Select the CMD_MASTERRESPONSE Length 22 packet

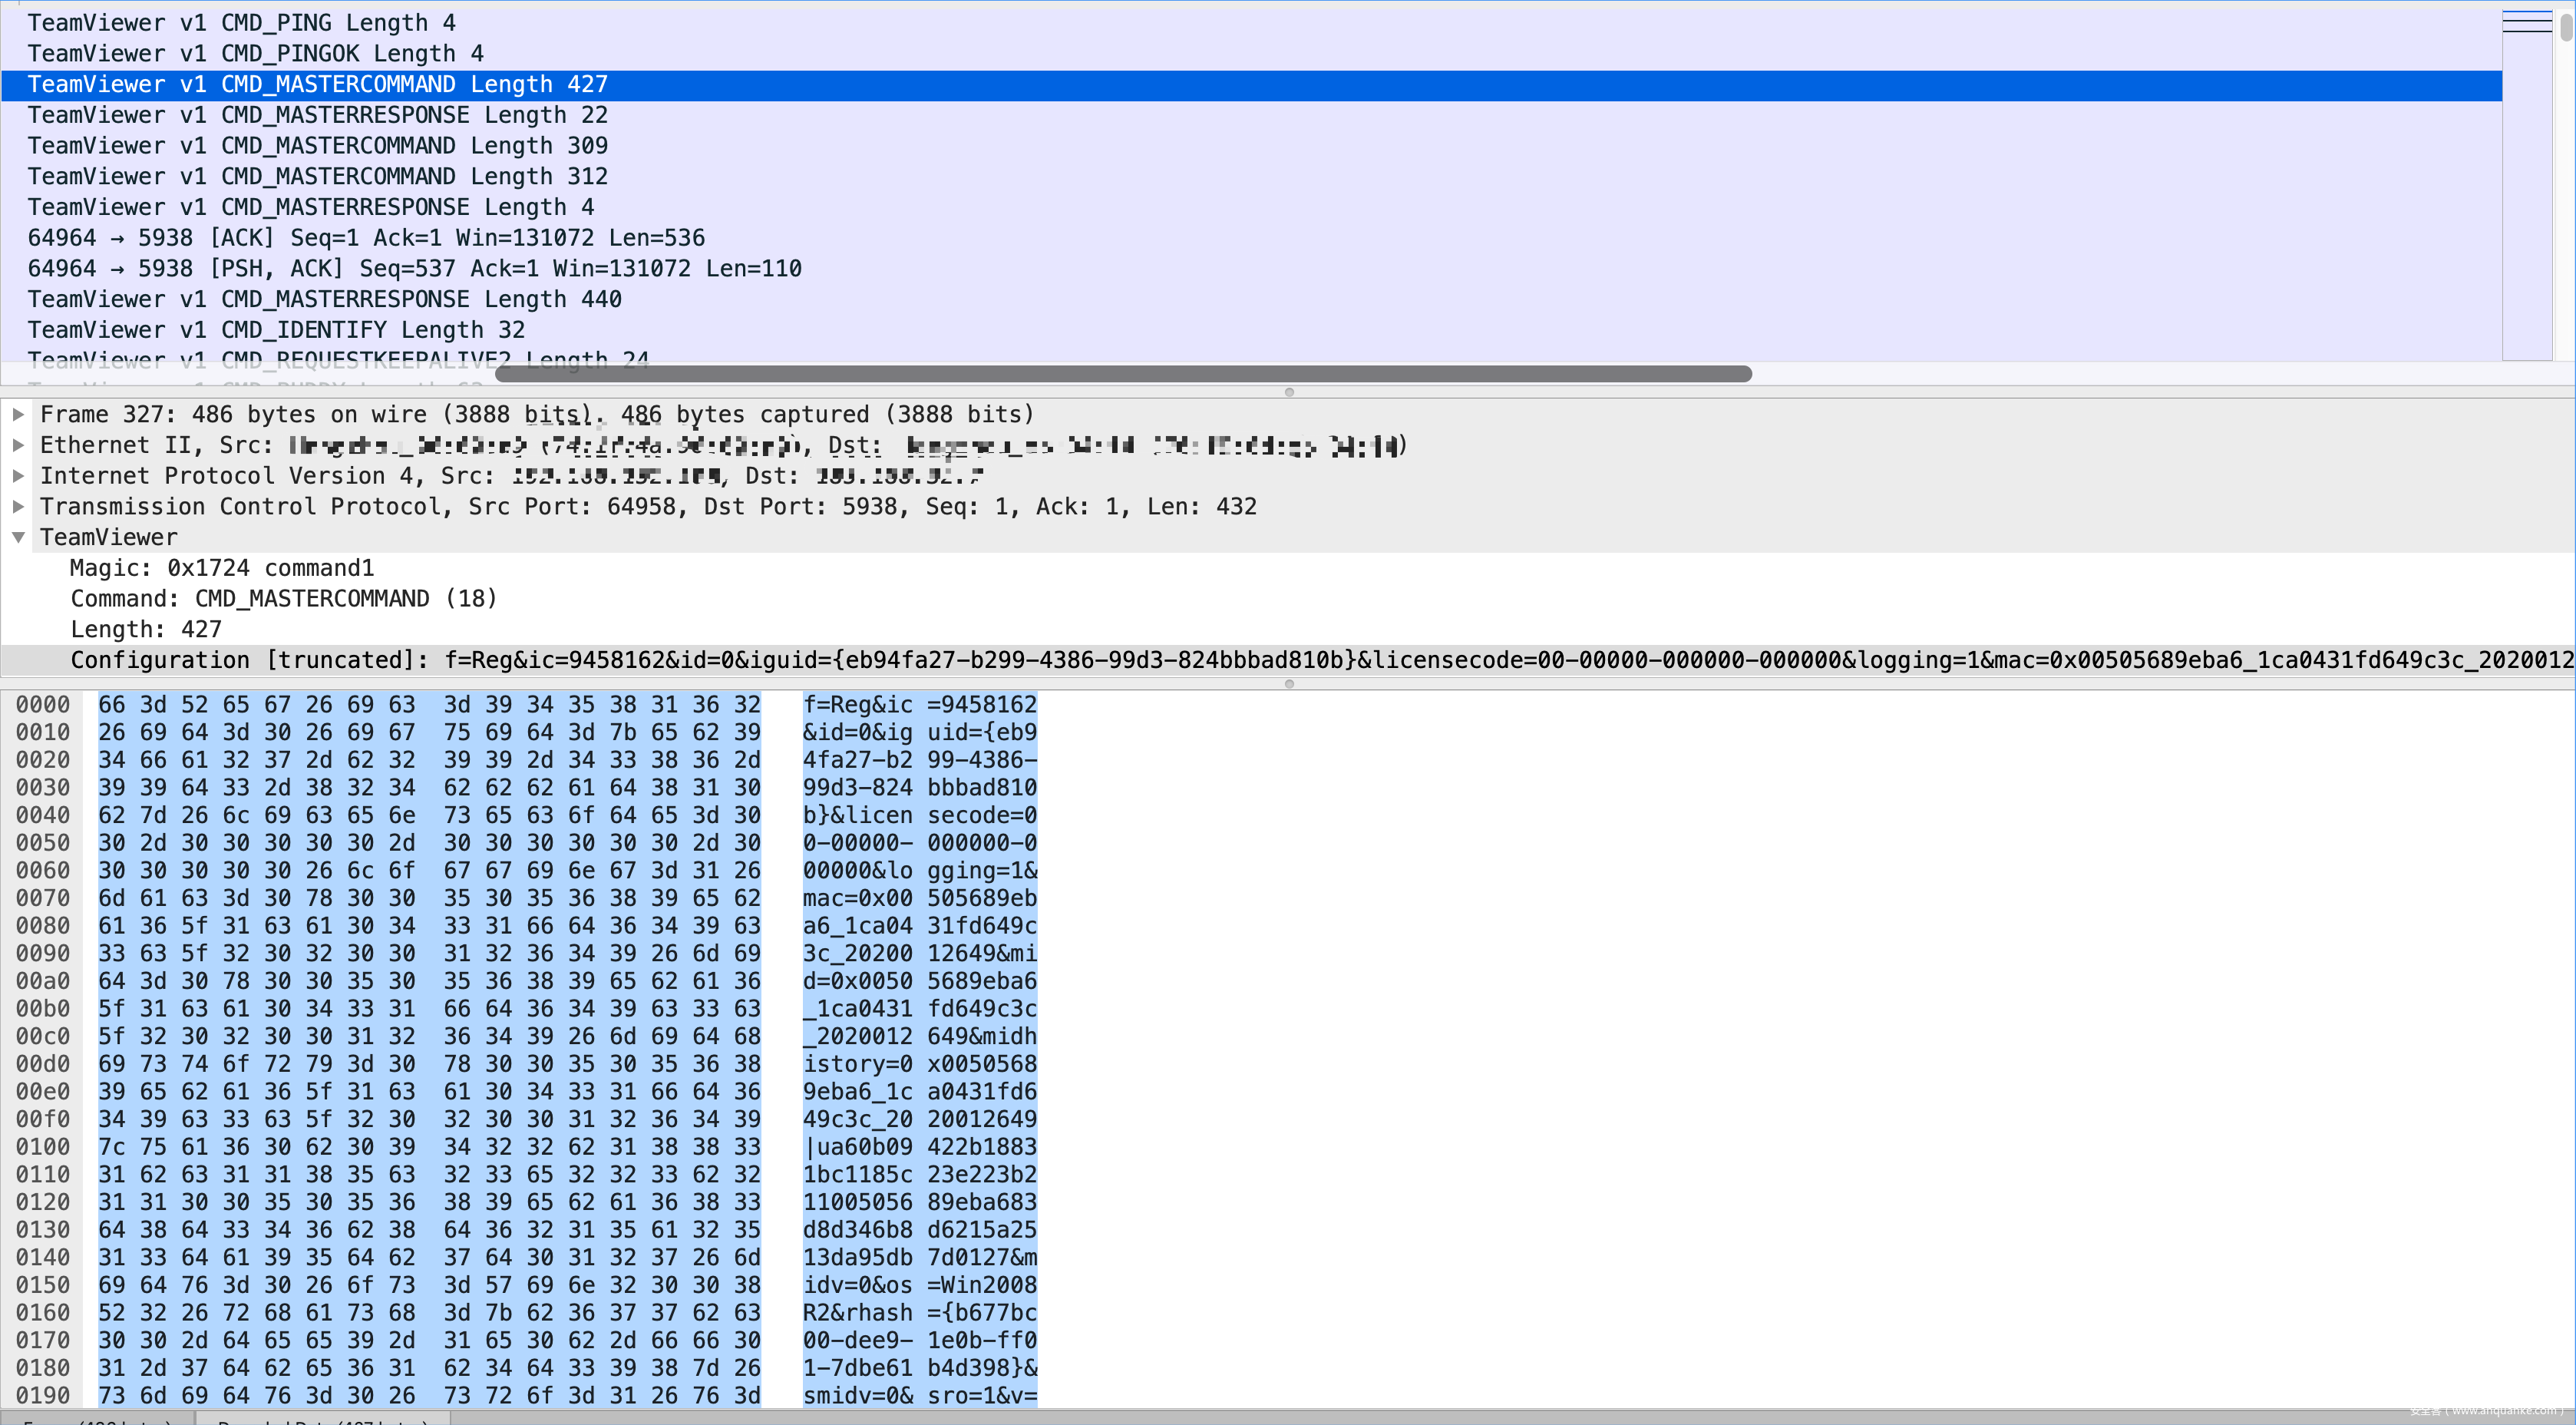(317, 115)
